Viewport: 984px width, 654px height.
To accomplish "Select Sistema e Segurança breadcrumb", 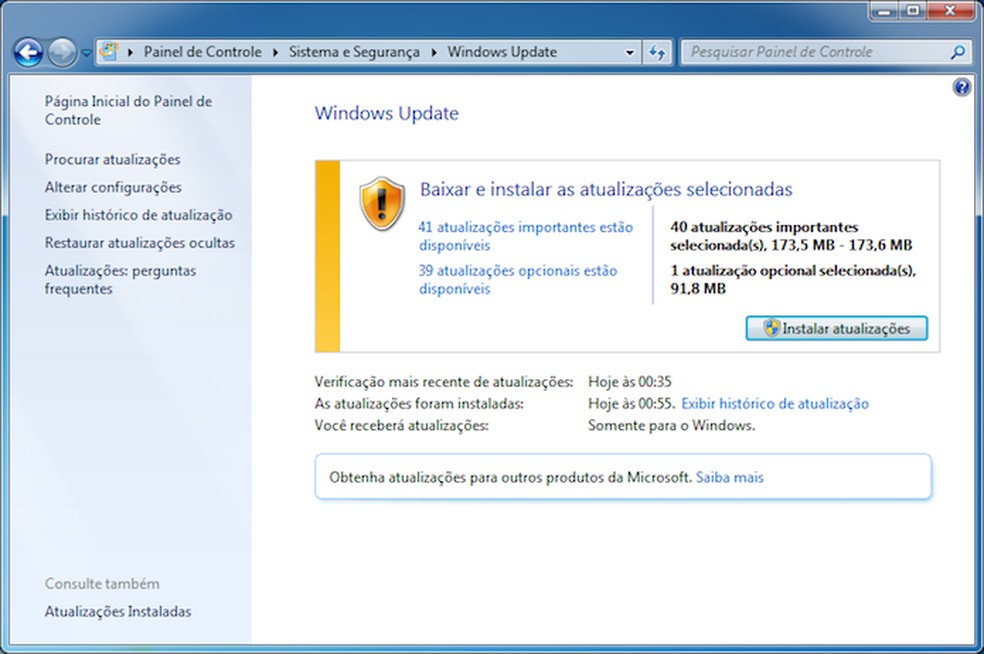I will (x=354, y=52).
